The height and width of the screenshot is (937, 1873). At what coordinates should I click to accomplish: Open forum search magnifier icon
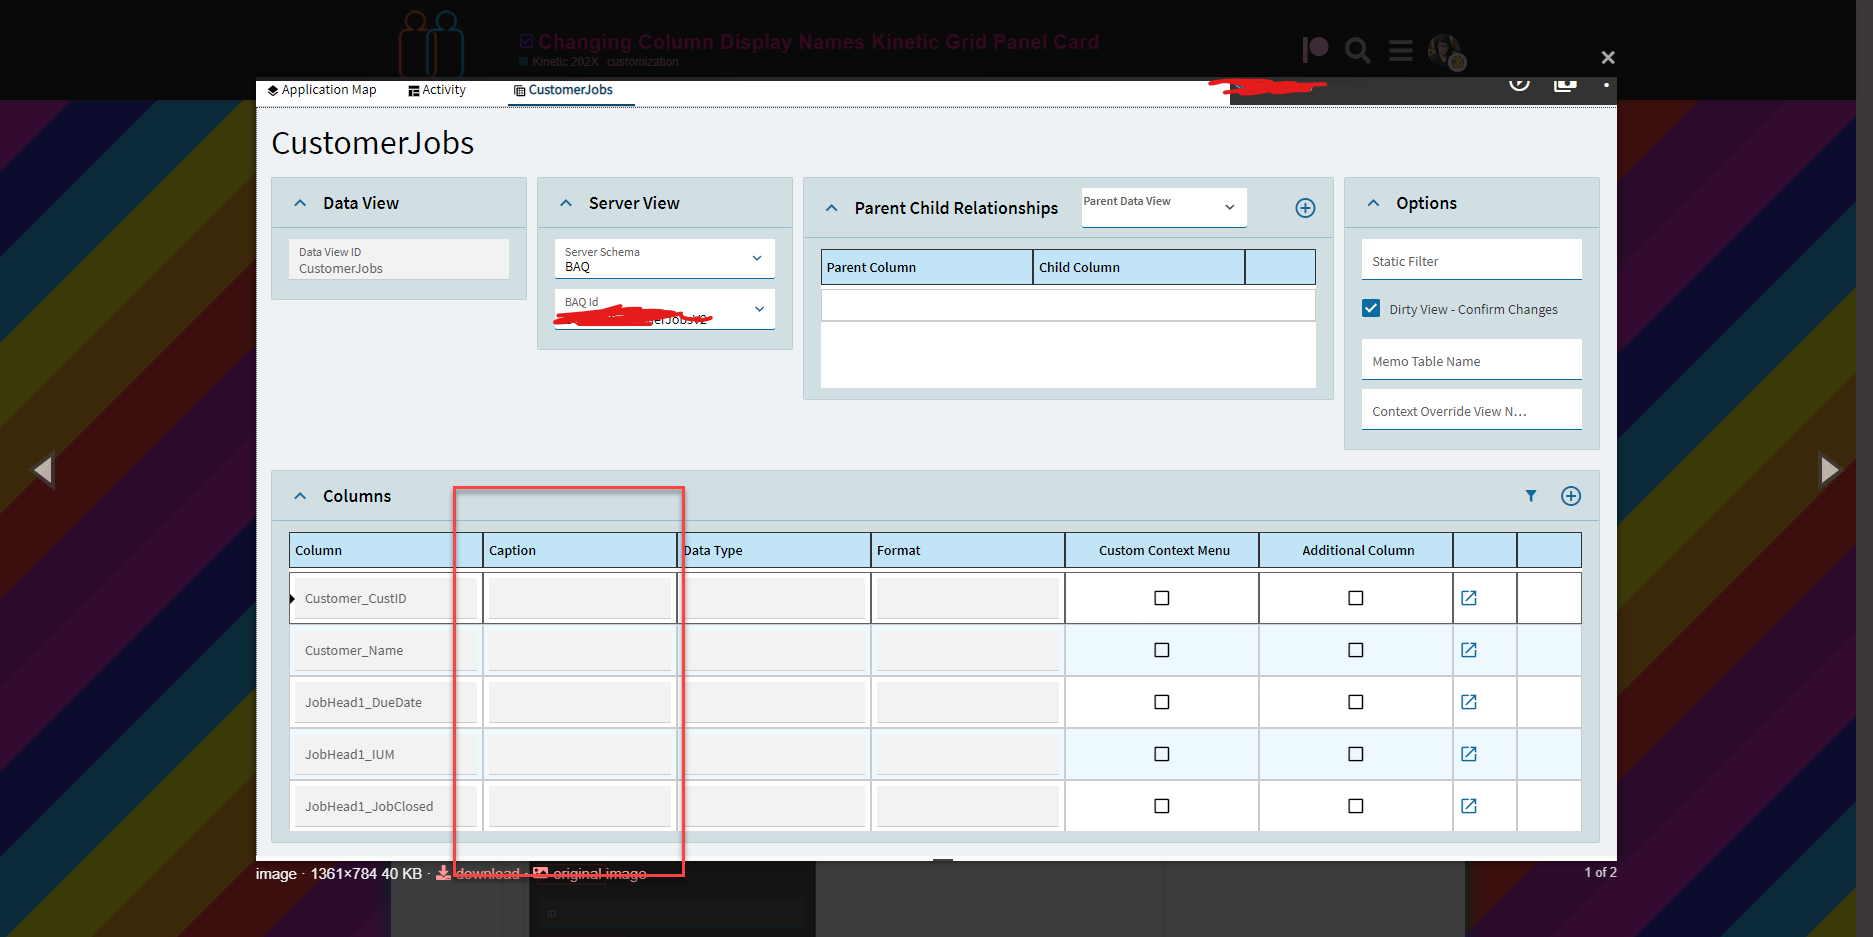[1357, 50]
